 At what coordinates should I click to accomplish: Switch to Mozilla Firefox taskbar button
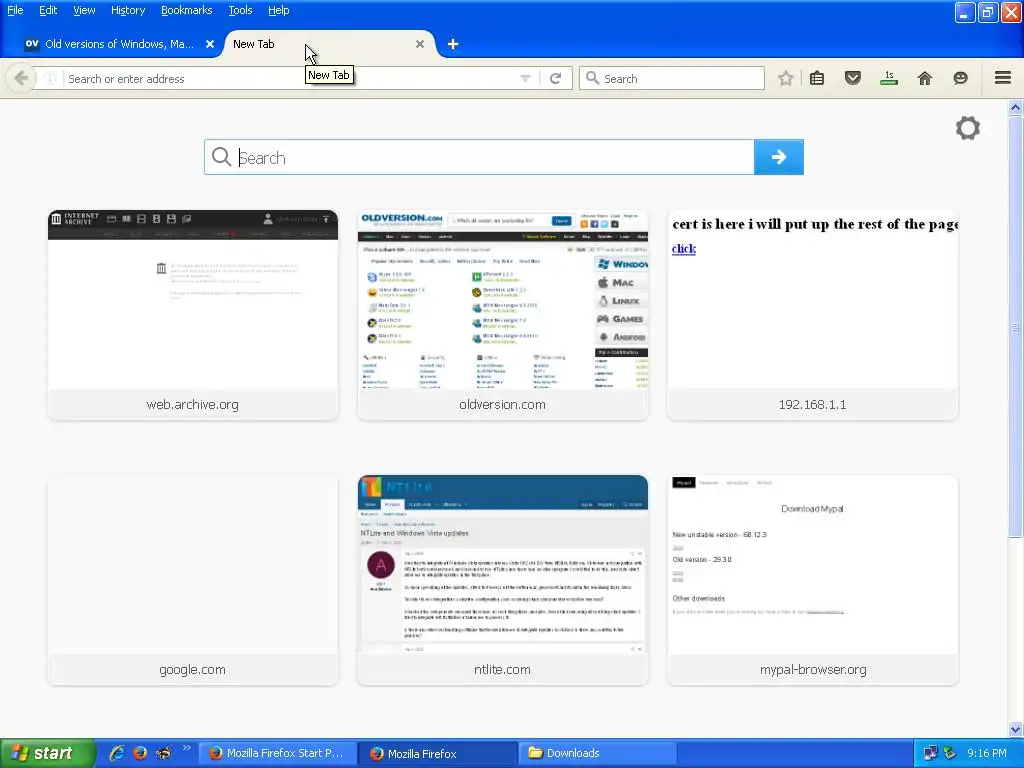(x=439, y=753)
